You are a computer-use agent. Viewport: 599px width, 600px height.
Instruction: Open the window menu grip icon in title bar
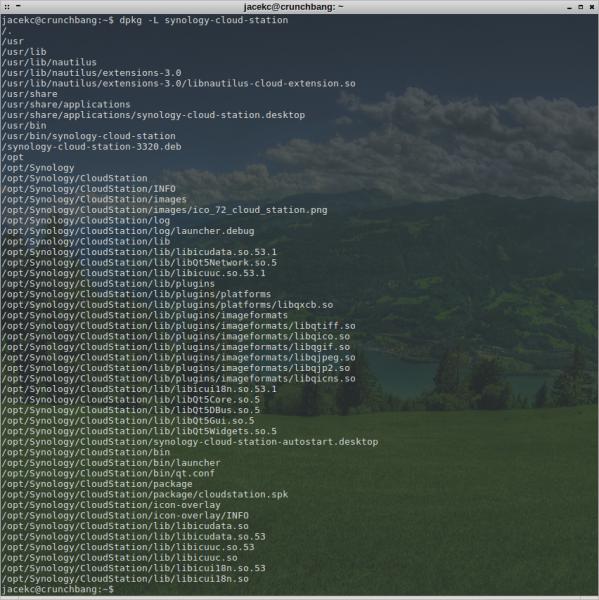[x=7, y=7]
